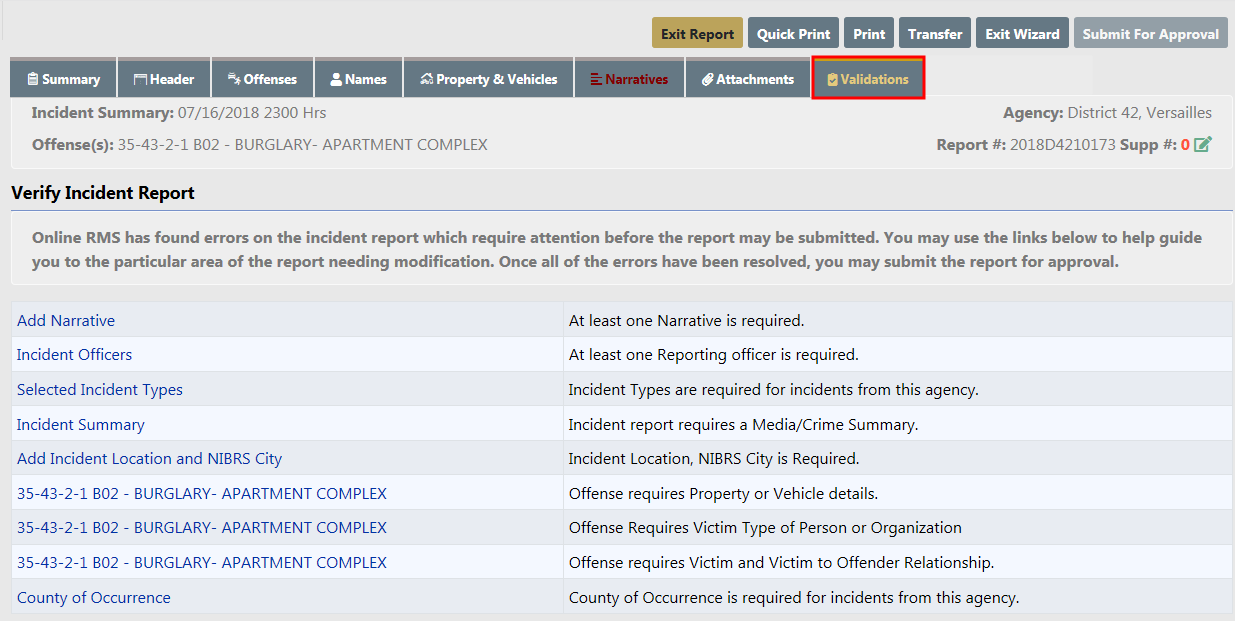Open the Burglary link requiring Property or Vehicle details
Screen dimensions: 1235x621
(201, 494)
